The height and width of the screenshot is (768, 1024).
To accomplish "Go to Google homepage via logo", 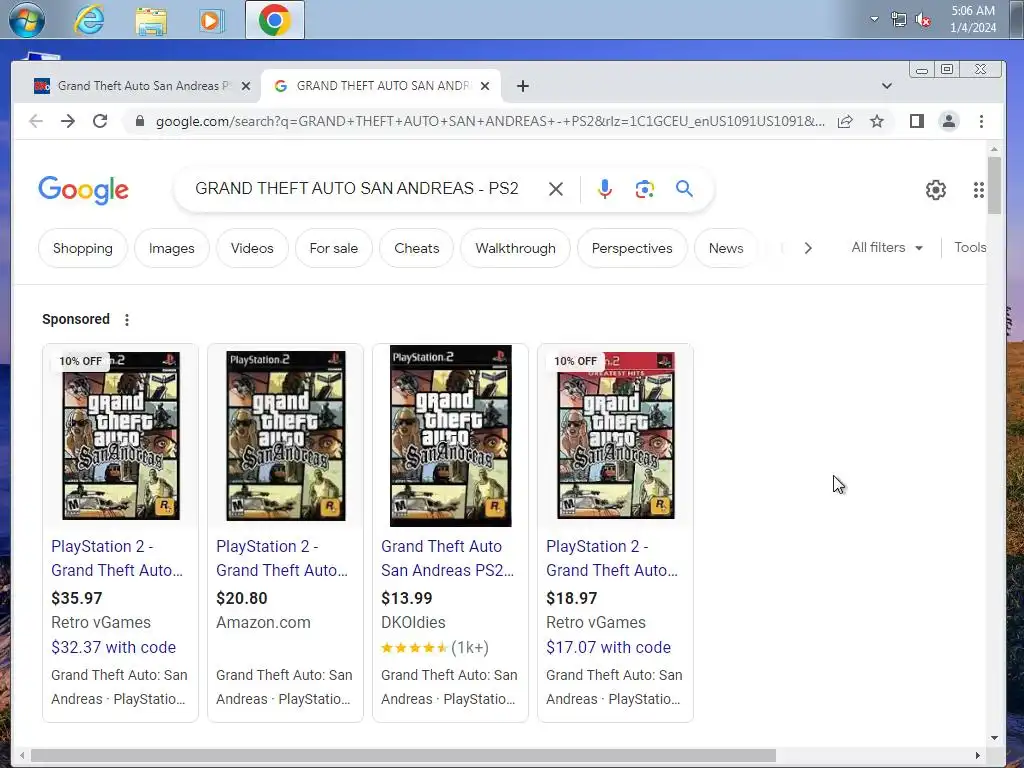I will point(84,190).
